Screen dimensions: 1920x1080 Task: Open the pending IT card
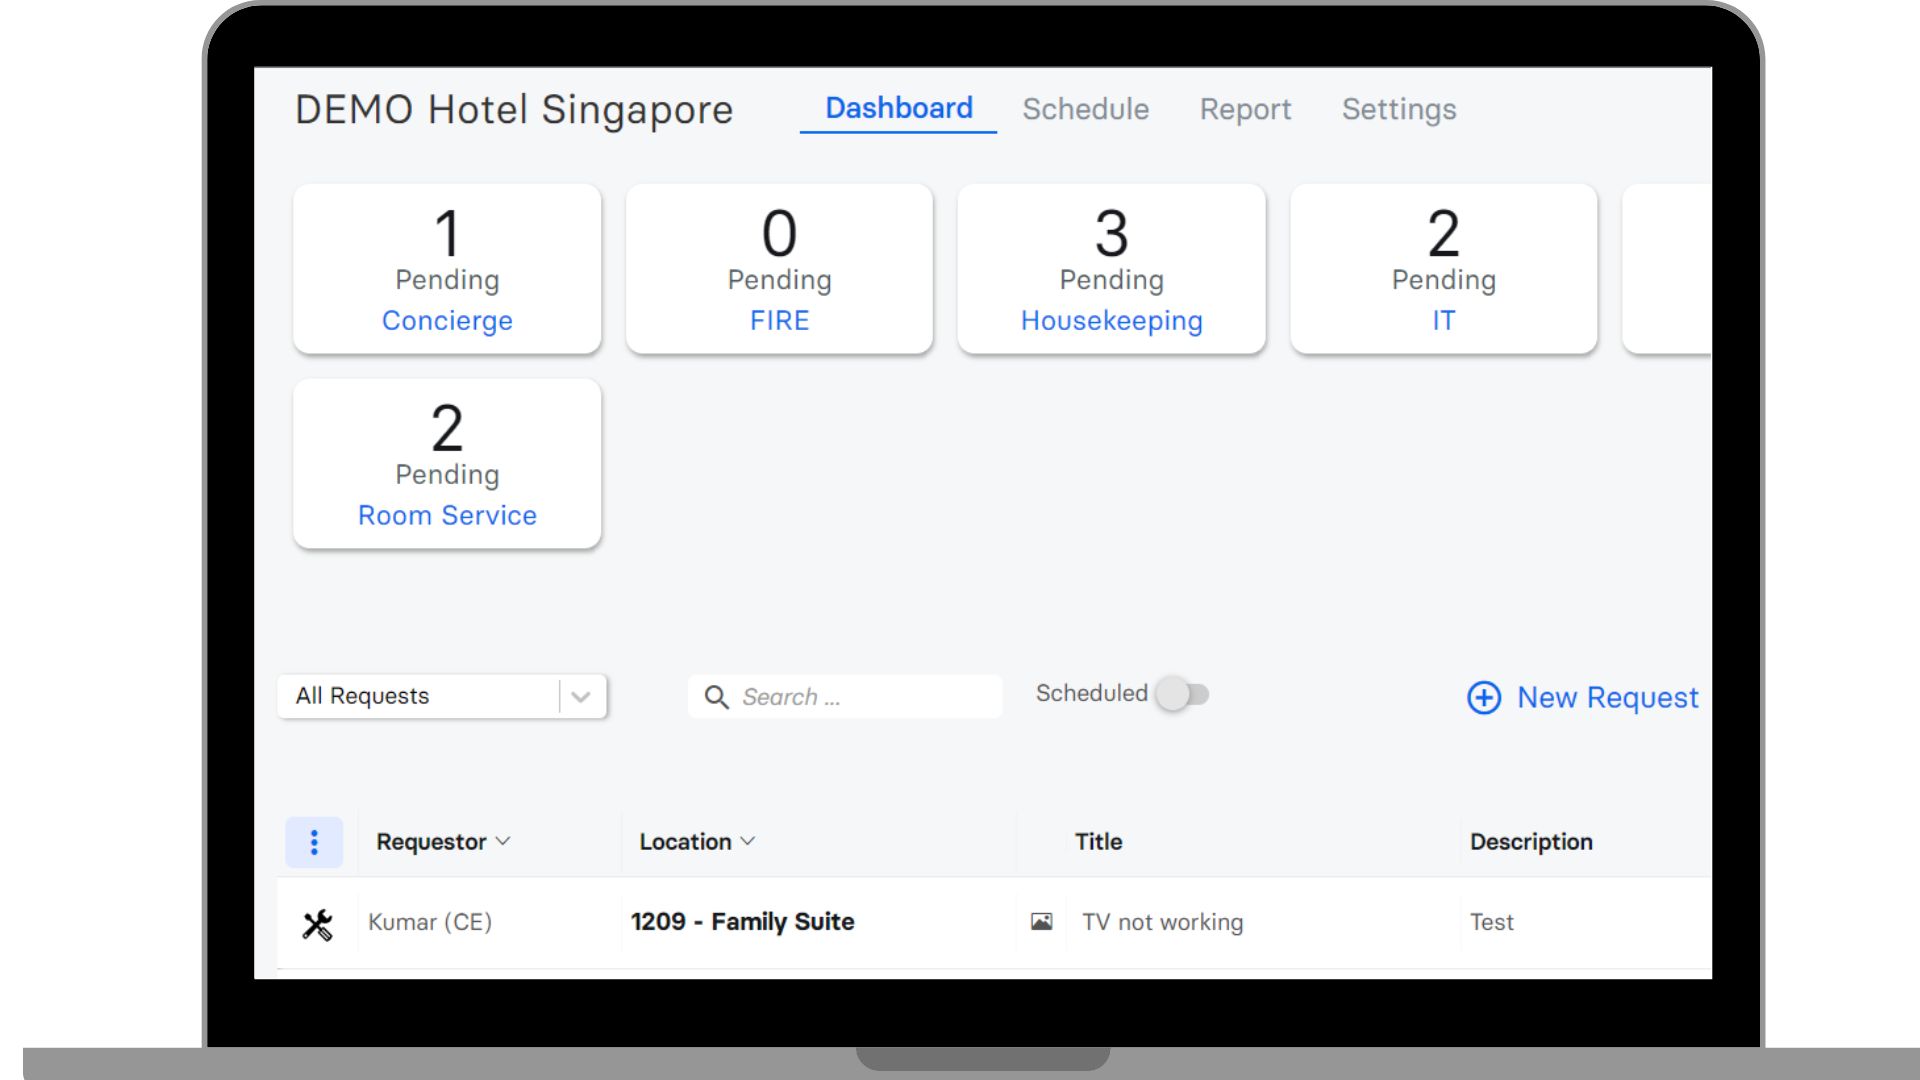pyautogui.click(x=1443, y=268)
